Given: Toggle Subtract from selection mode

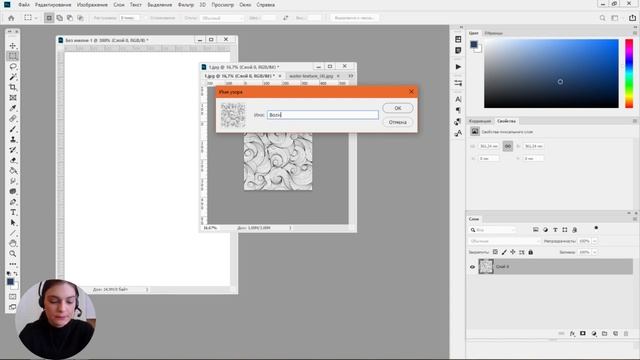Looking at the screenshot, I should coord(70,18).
